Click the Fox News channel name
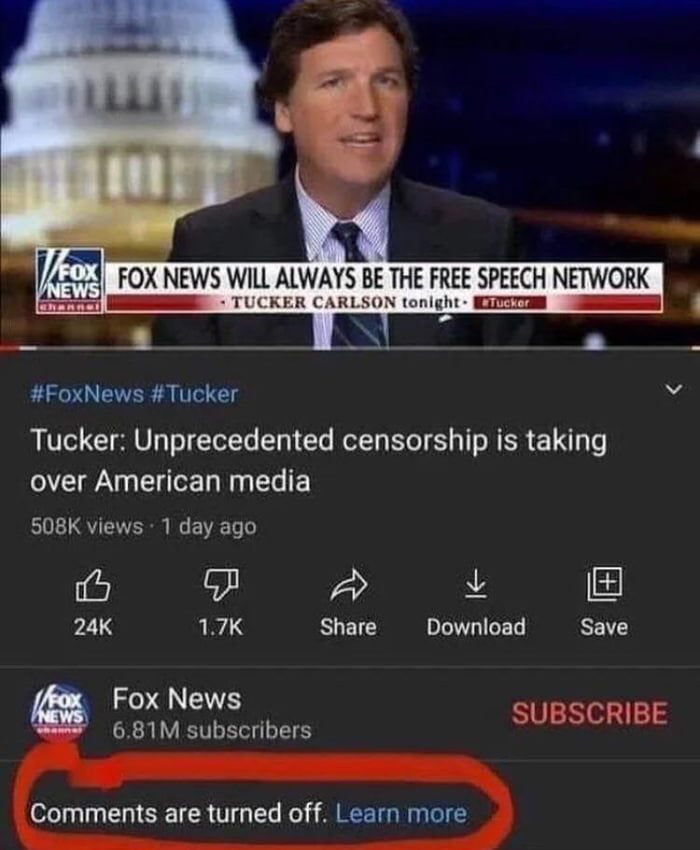Screen dimensions: 700x850 pos(177,698)
